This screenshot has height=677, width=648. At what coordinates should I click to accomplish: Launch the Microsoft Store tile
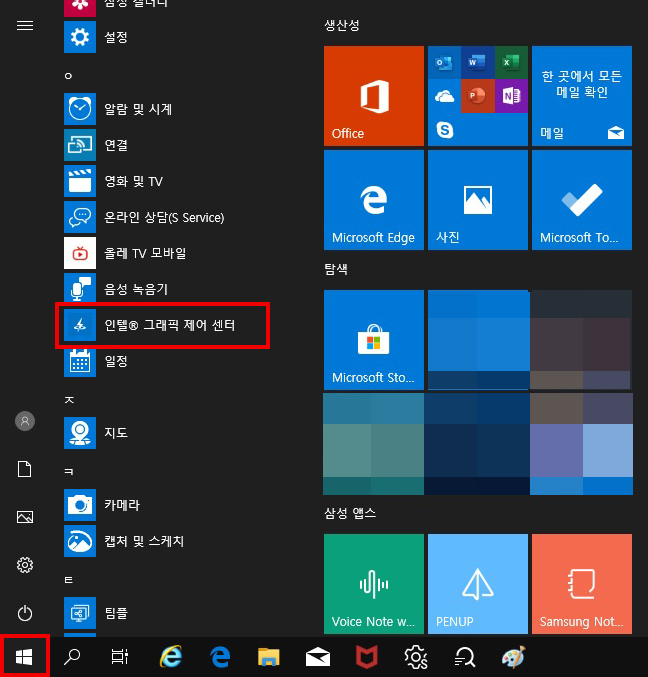click(373, 340)
